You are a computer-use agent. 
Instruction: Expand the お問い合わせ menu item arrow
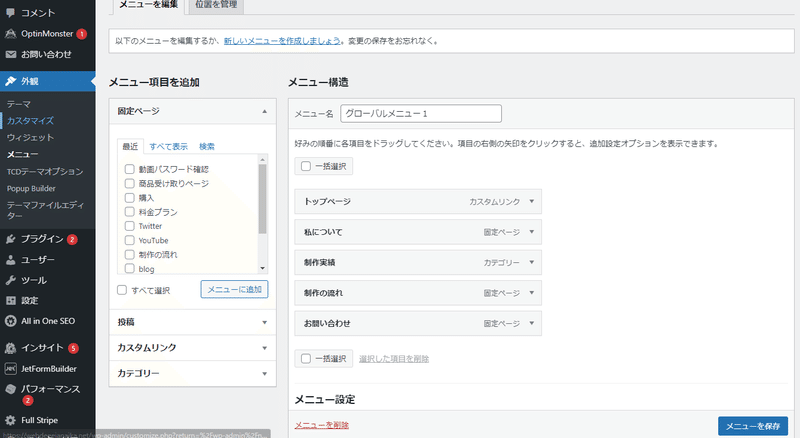[x=532, y=323]
